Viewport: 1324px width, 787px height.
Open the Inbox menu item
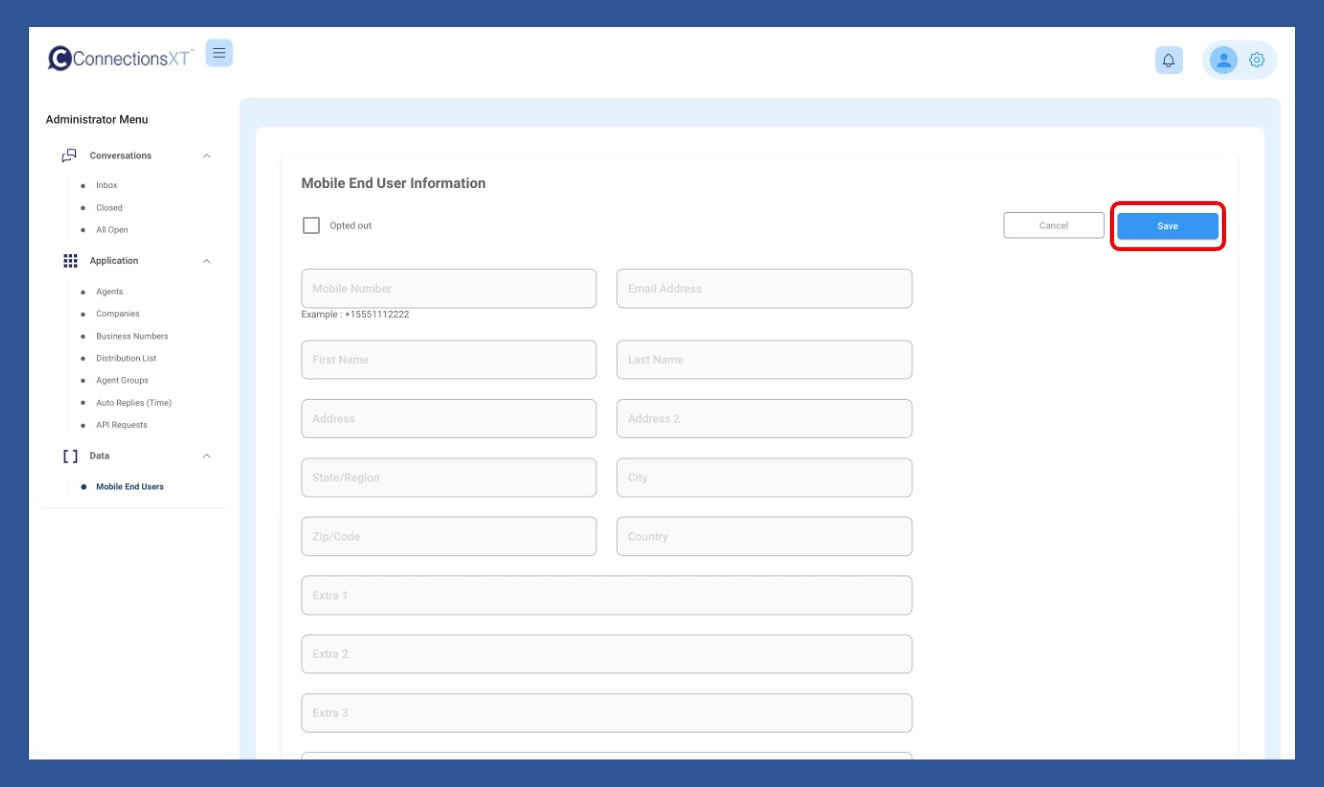106,186
